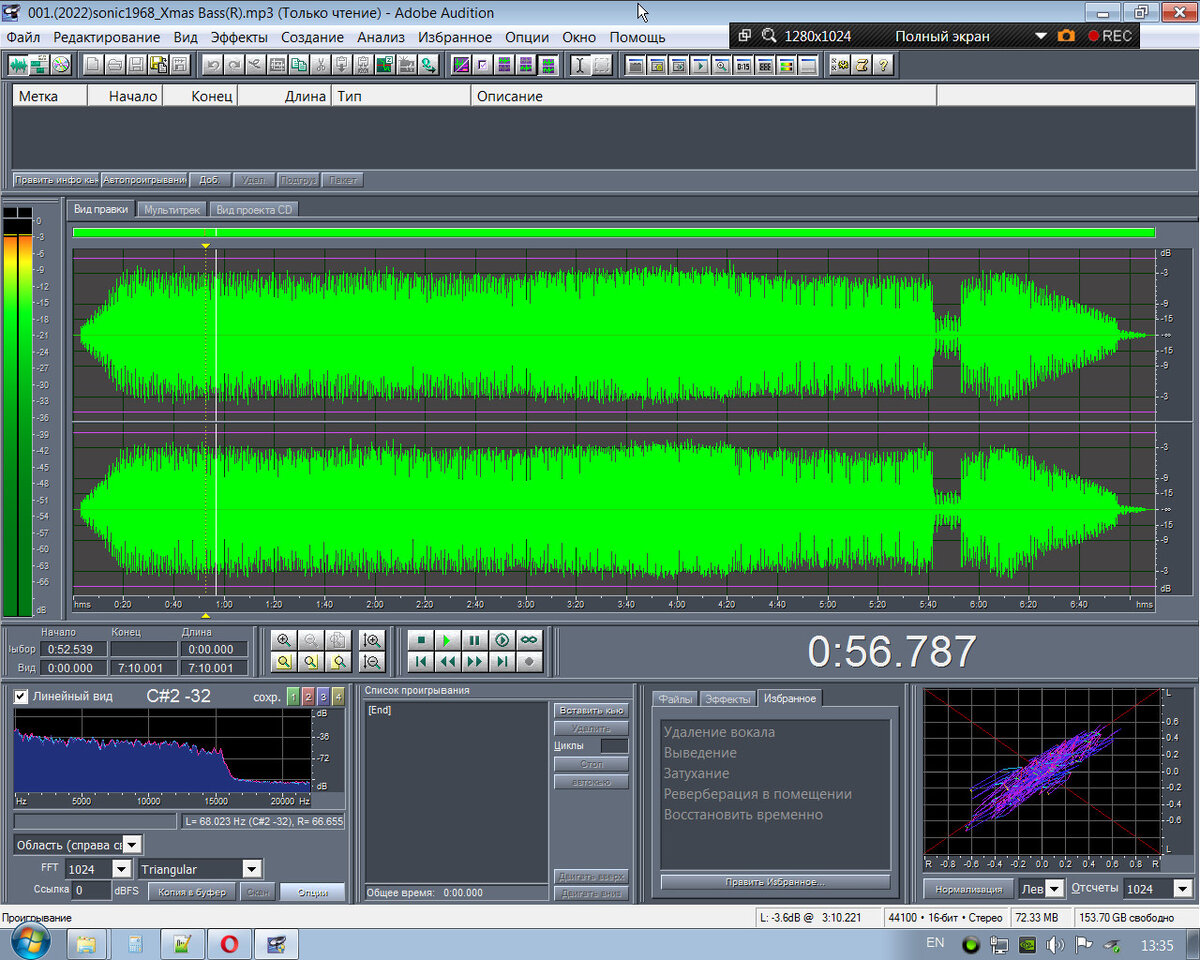1200x960 pixels.
Task: Open the Эффекты menu
Action: (239, 37)
